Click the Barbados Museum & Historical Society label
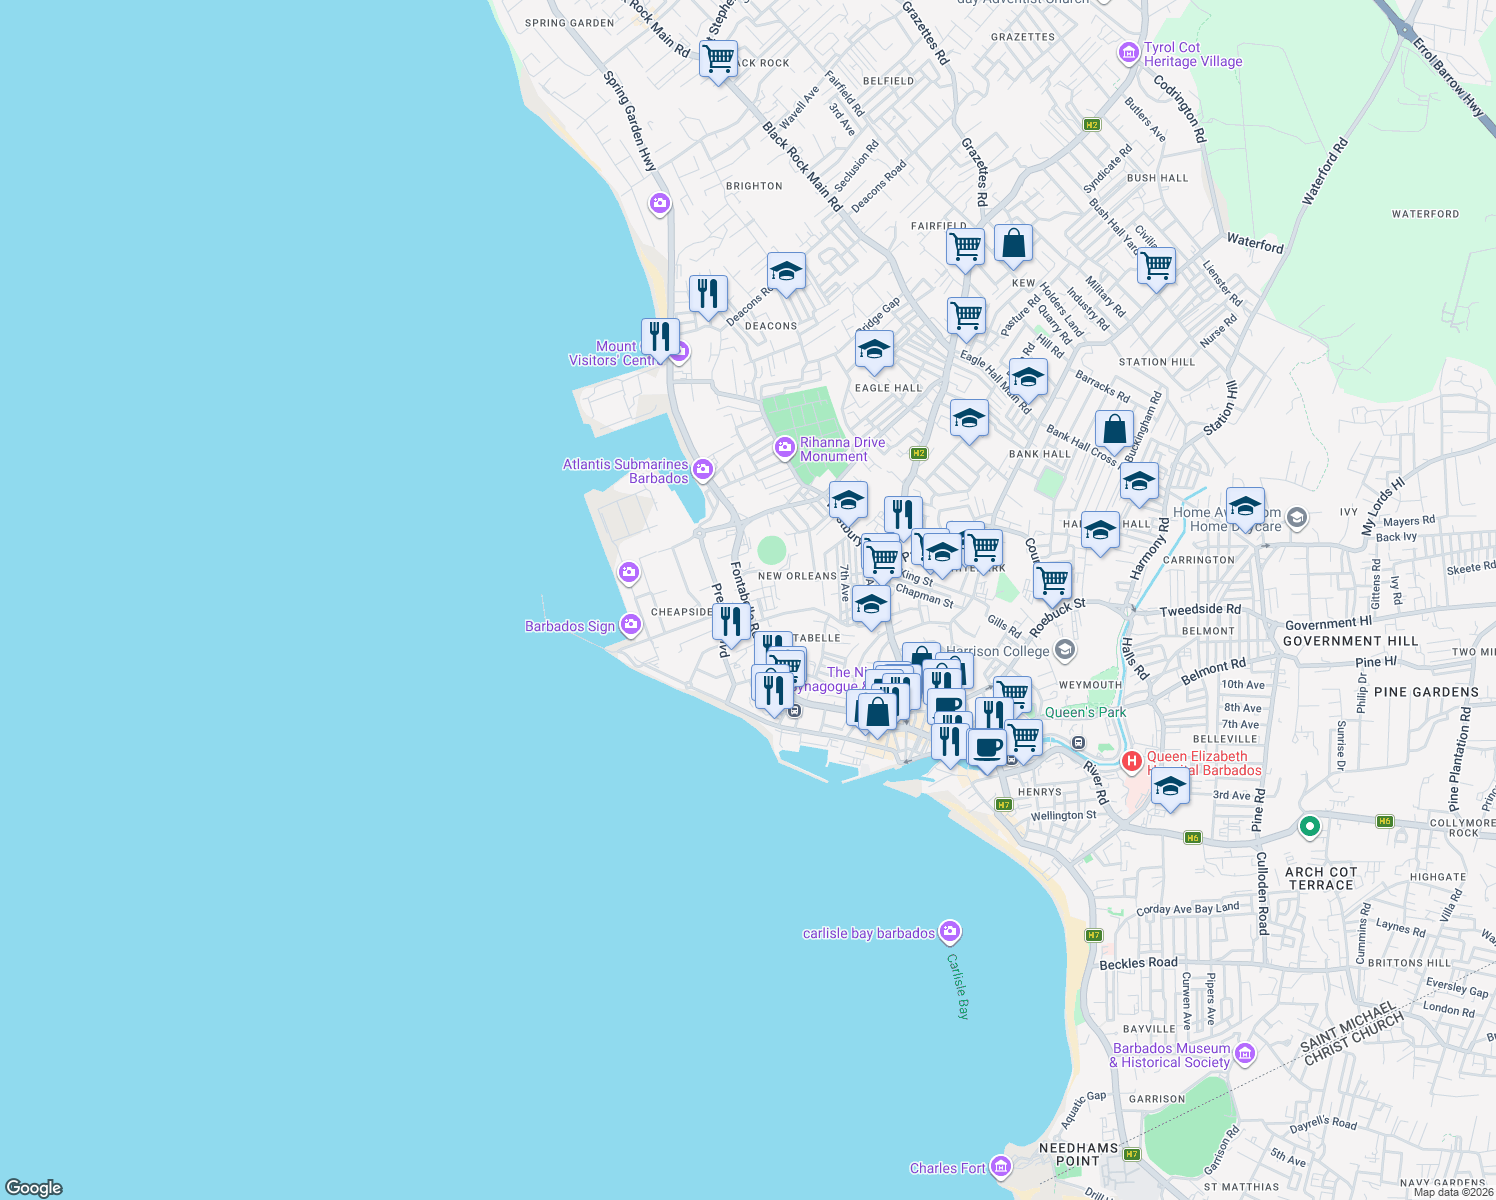Screen dimensions: 1496x1200 point(1171,1055)
